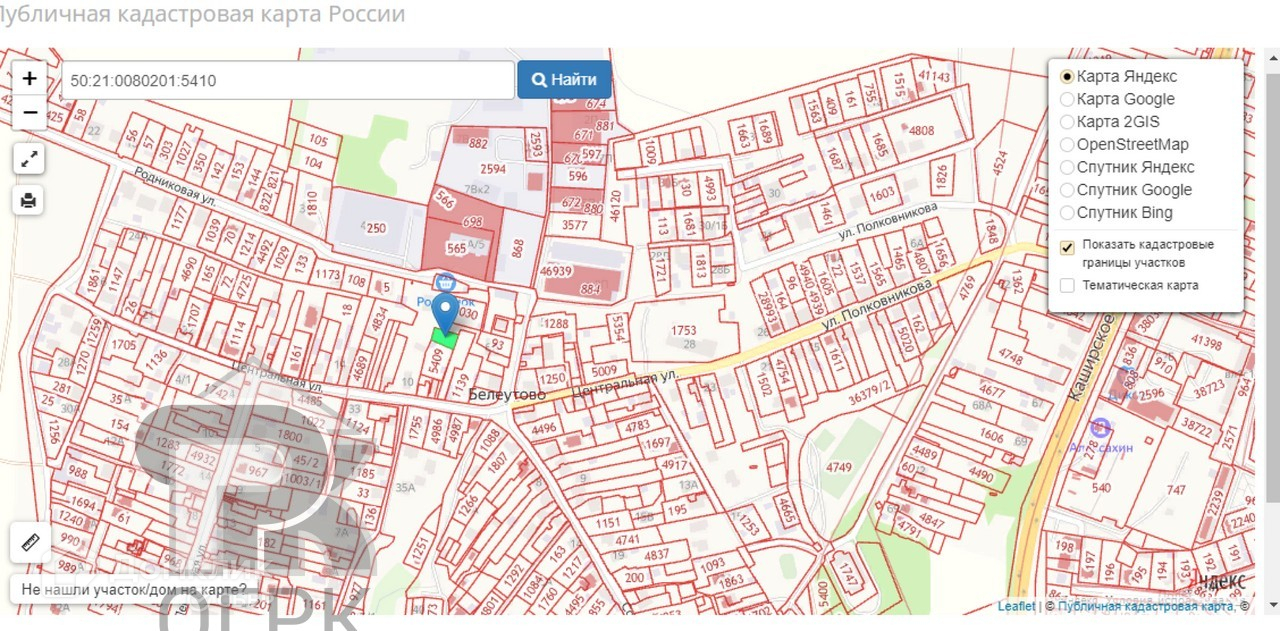Click the Белеутово settlement label

507,396
